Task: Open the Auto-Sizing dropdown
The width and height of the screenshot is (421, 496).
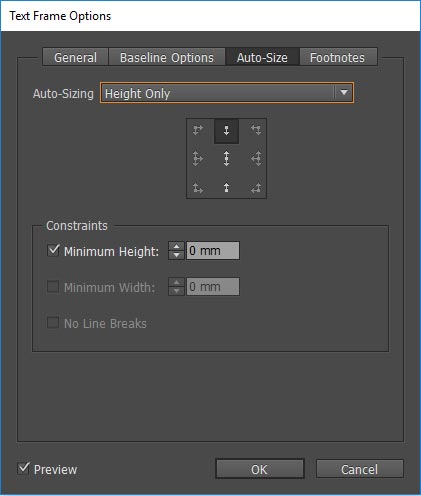Action: coord(227,93)
